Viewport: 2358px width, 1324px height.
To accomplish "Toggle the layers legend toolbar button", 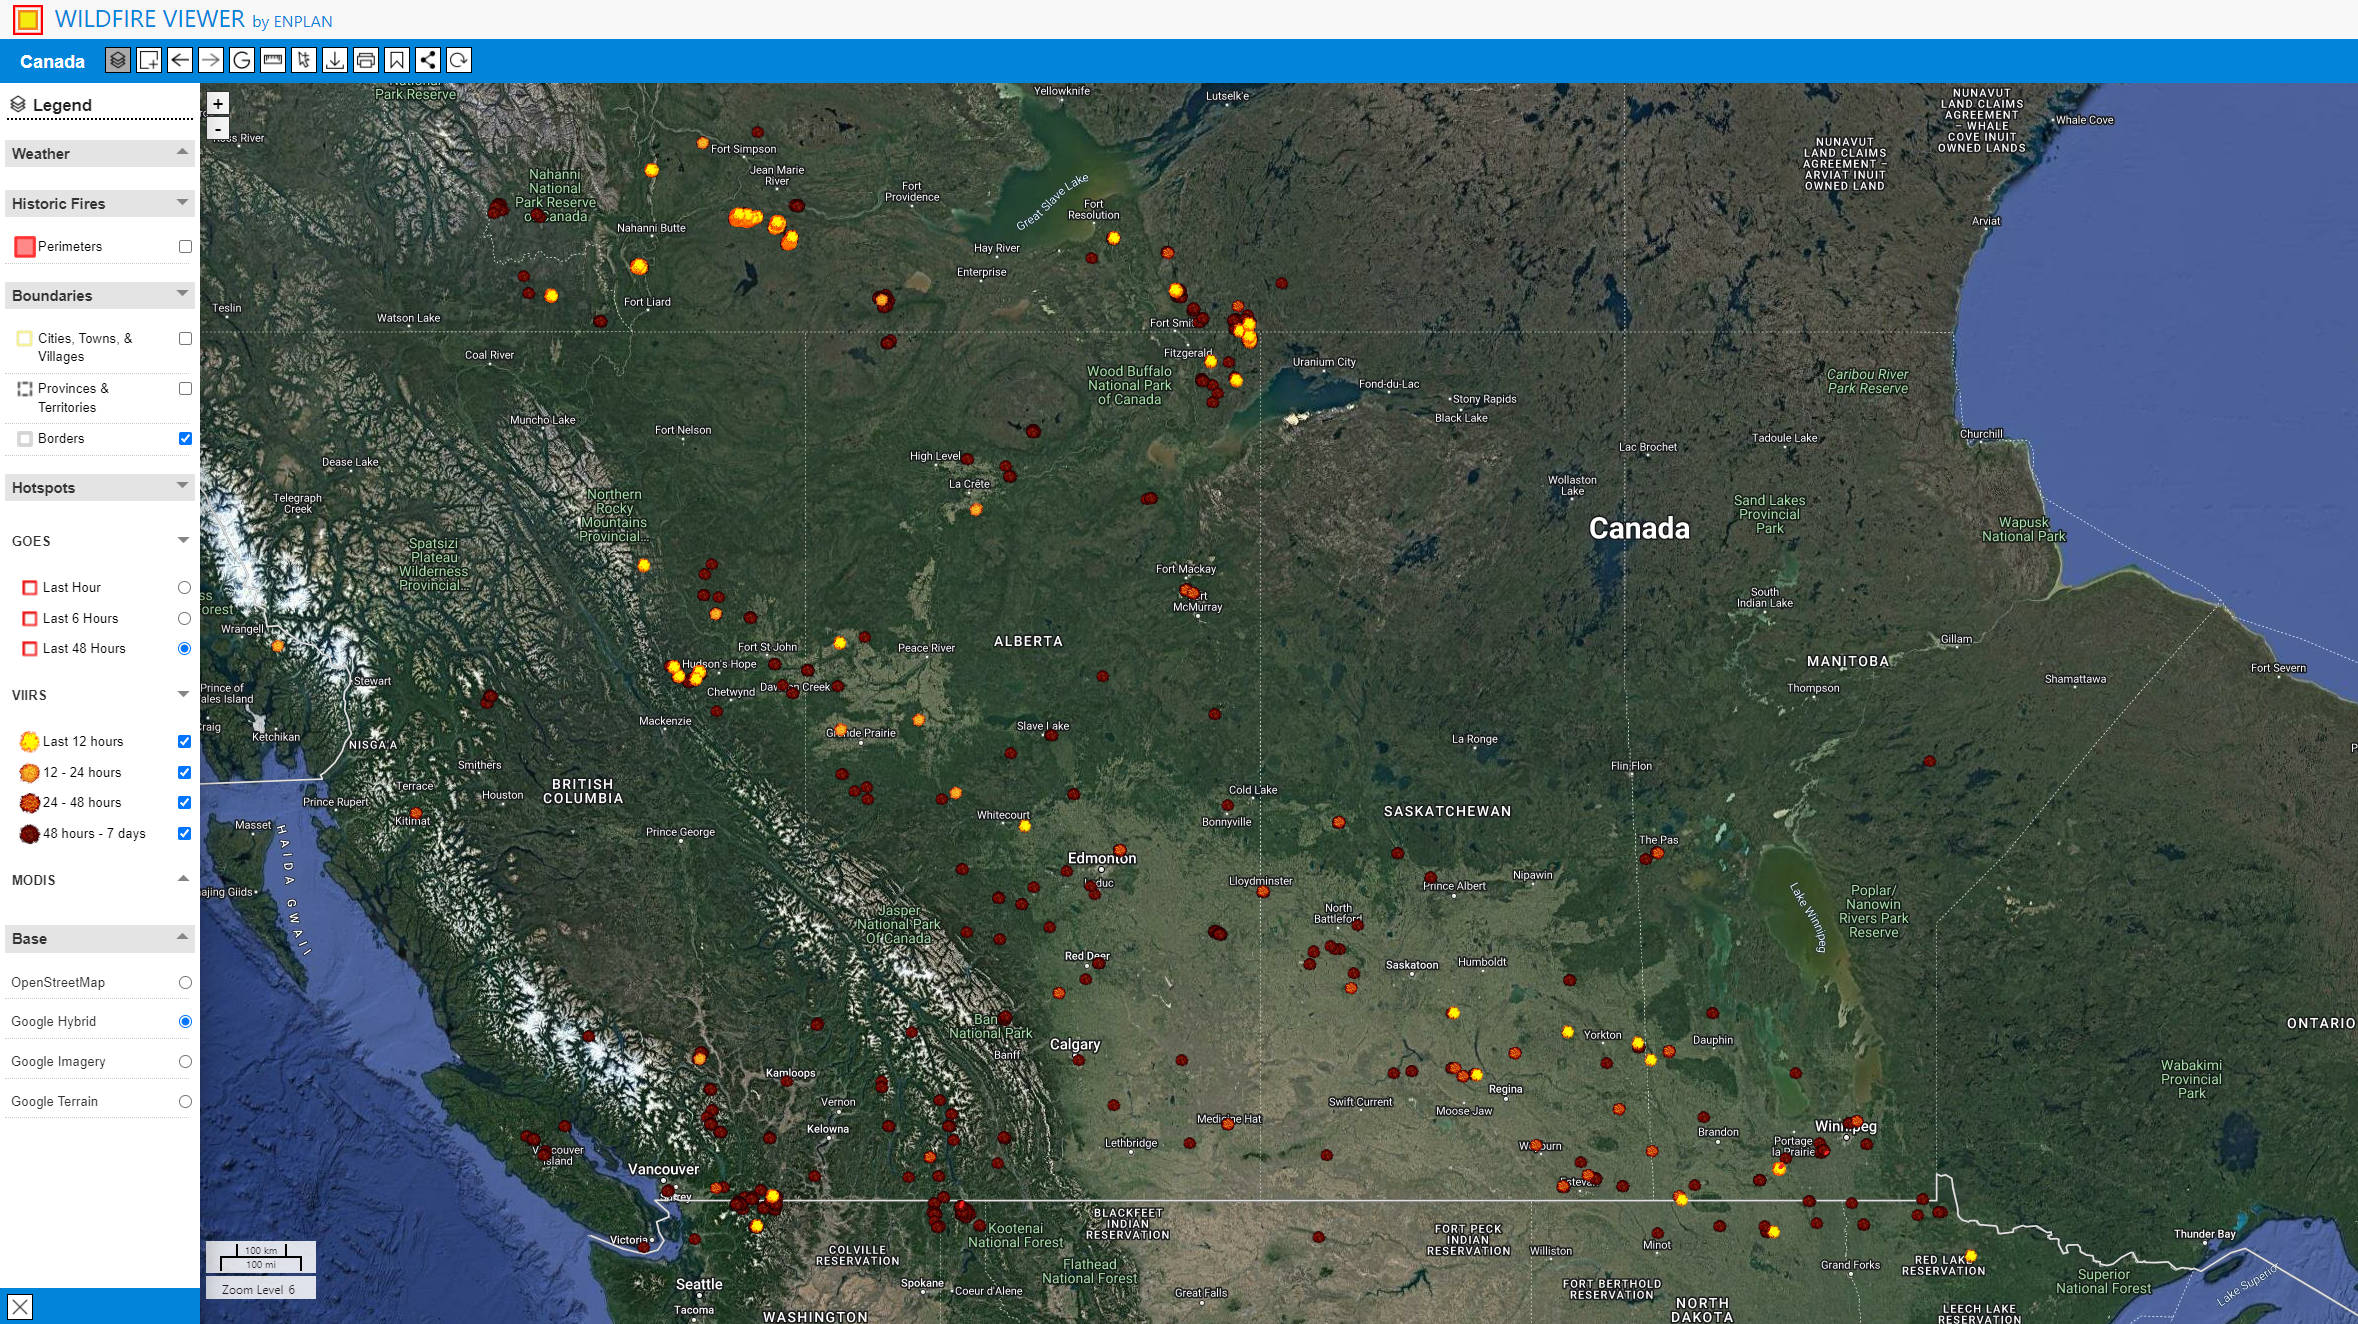I will click(x=118, y=61).
